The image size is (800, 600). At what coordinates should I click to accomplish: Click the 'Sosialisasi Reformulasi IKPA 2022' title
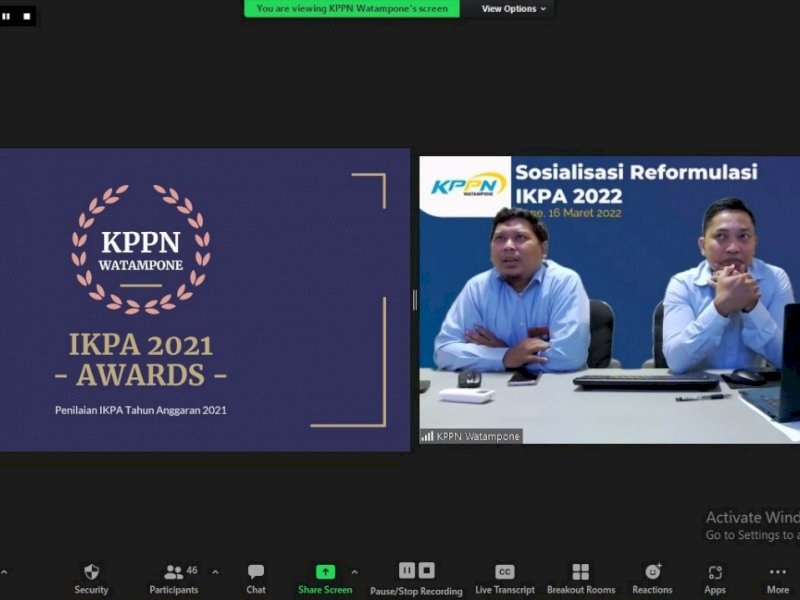[636, 184]
